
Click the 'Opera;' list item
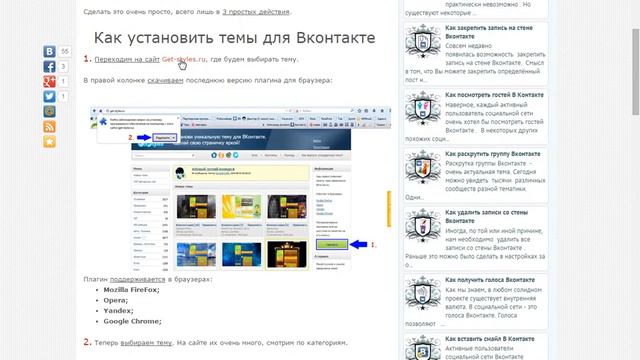pos(116,300)
